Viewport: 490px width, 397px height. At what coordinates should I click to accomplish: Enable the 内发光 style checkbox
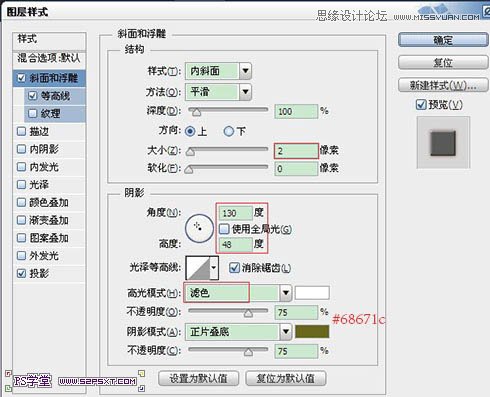click(21, 167)
